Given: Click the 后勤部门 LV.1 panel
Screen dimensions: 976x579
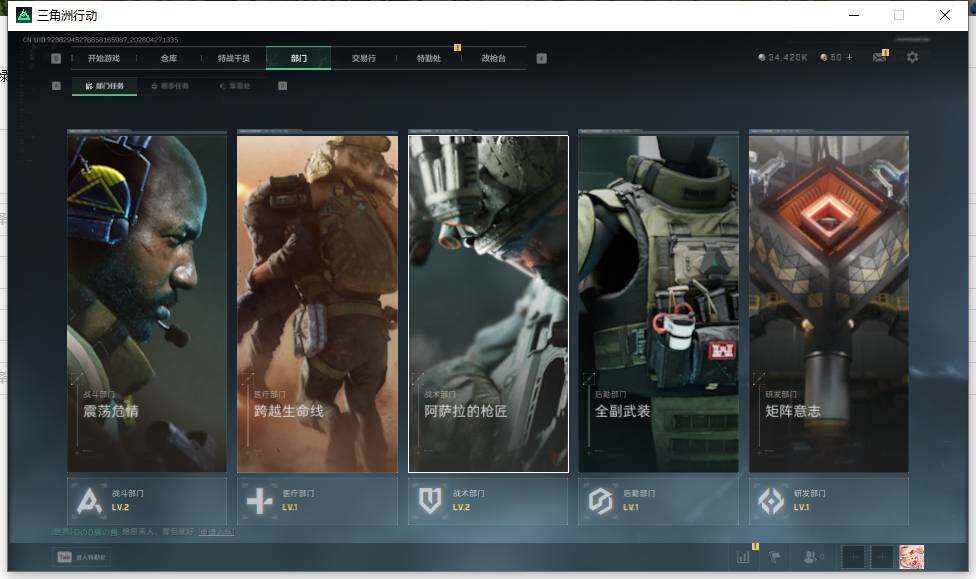Looking at the screenshot, I should (659, 501).
